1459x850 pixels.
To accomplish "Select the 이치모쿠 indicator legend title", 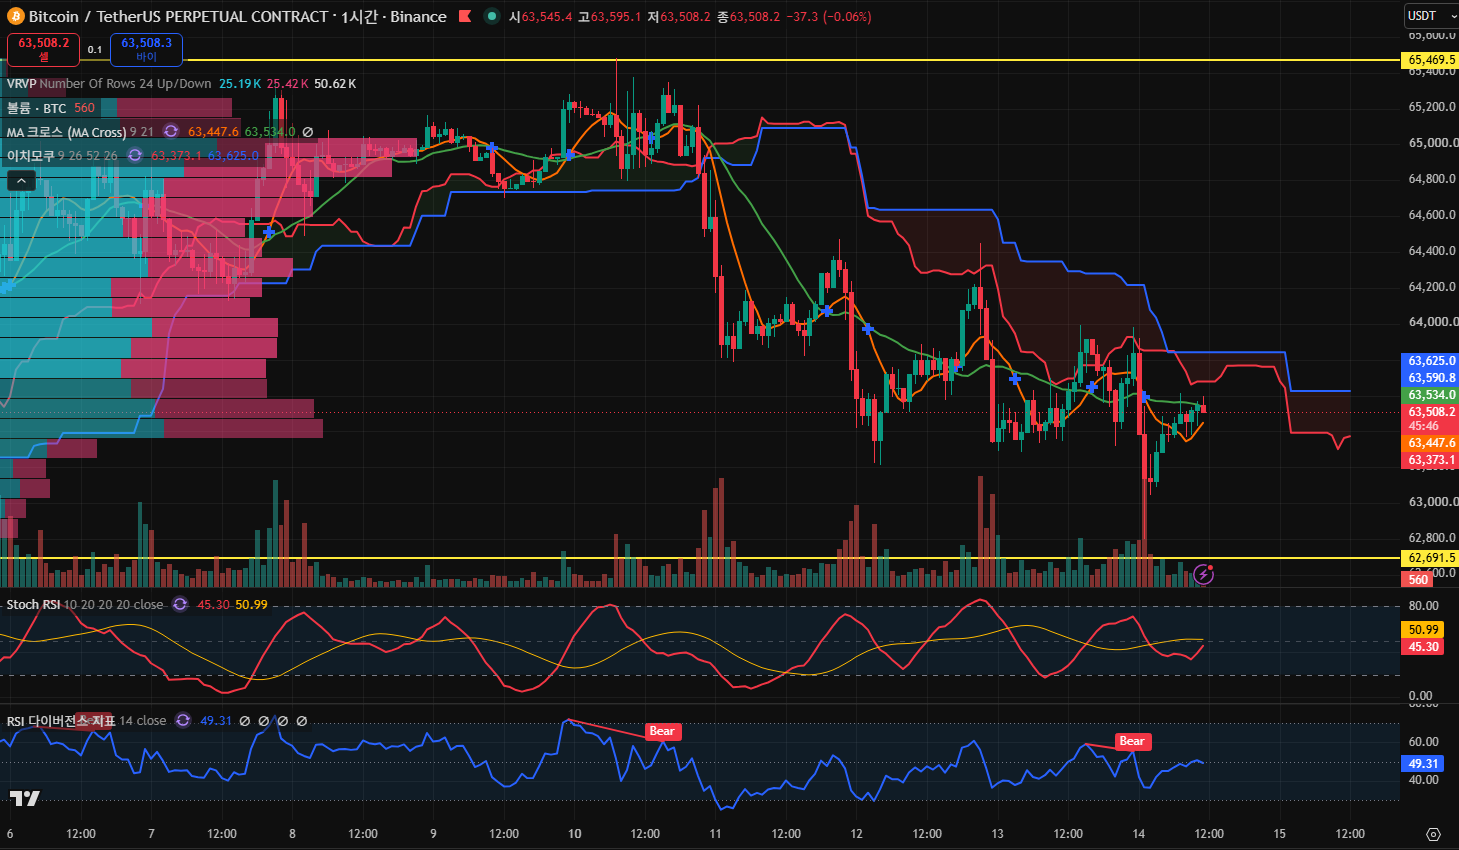I will click(30, 156).
